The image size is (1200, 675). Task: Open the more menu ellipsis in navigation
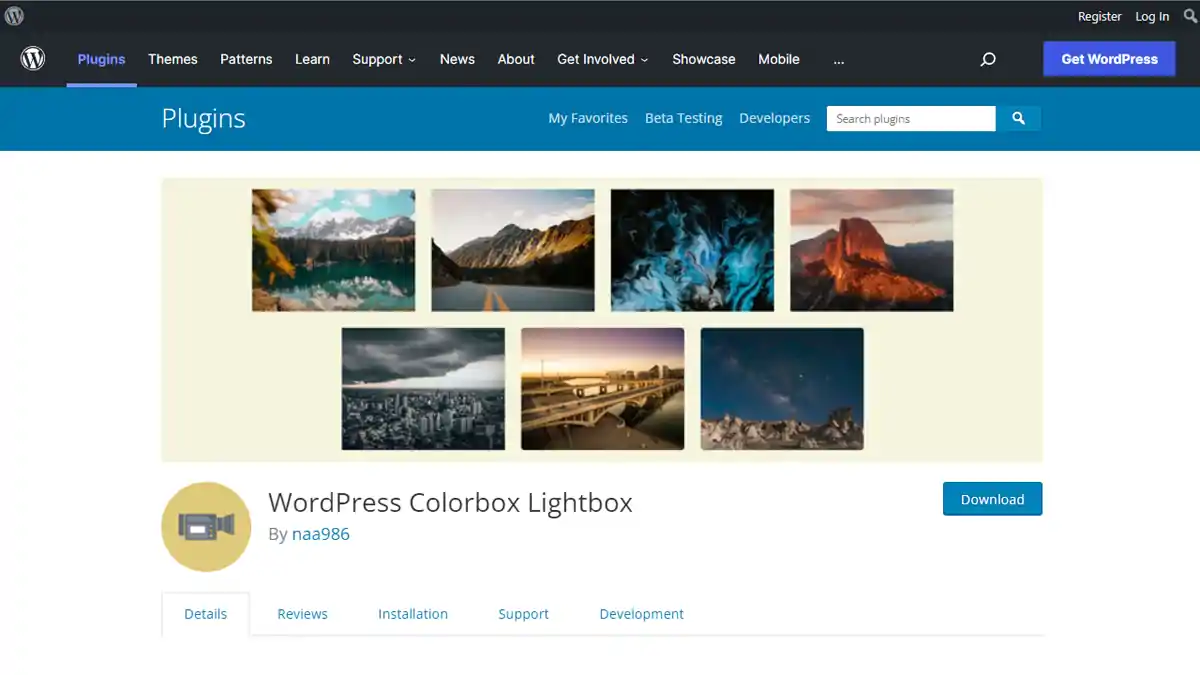coord(838,59)
